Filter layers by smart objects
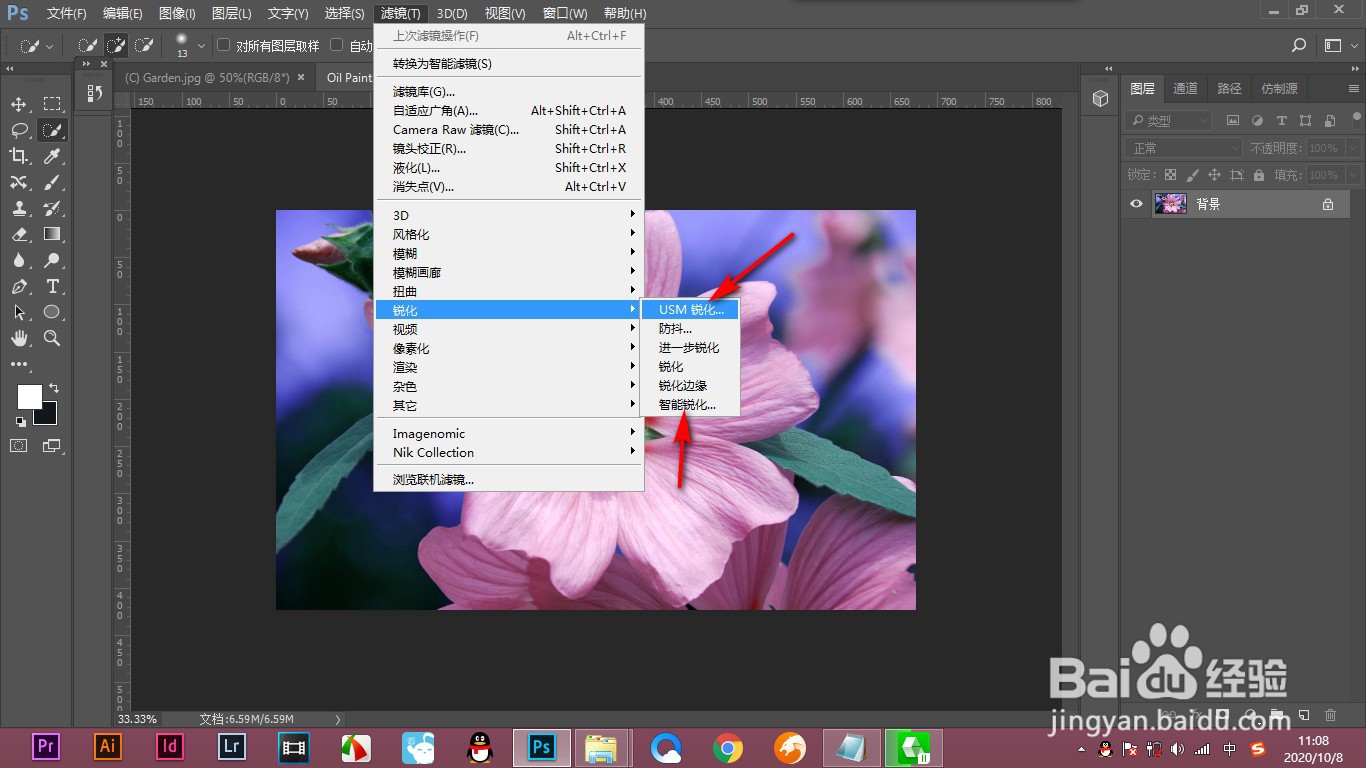The width and height of the screenshot is (1366, 768). [1329, 120]
